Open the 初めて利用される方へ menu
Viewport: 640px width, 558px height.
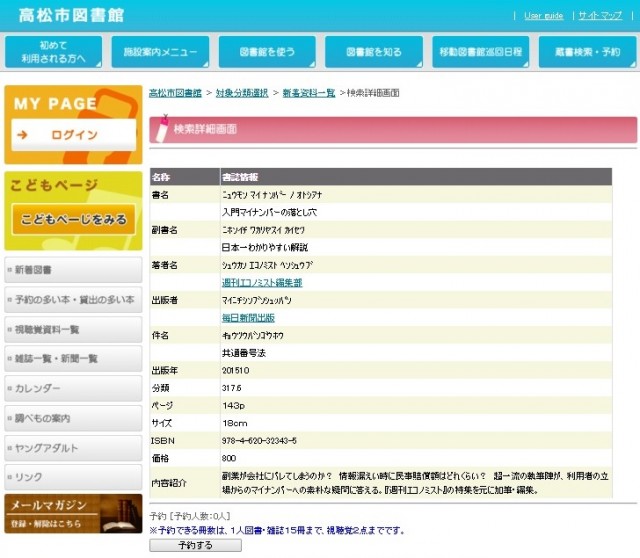pyautogui.click(x=53, y=52)
